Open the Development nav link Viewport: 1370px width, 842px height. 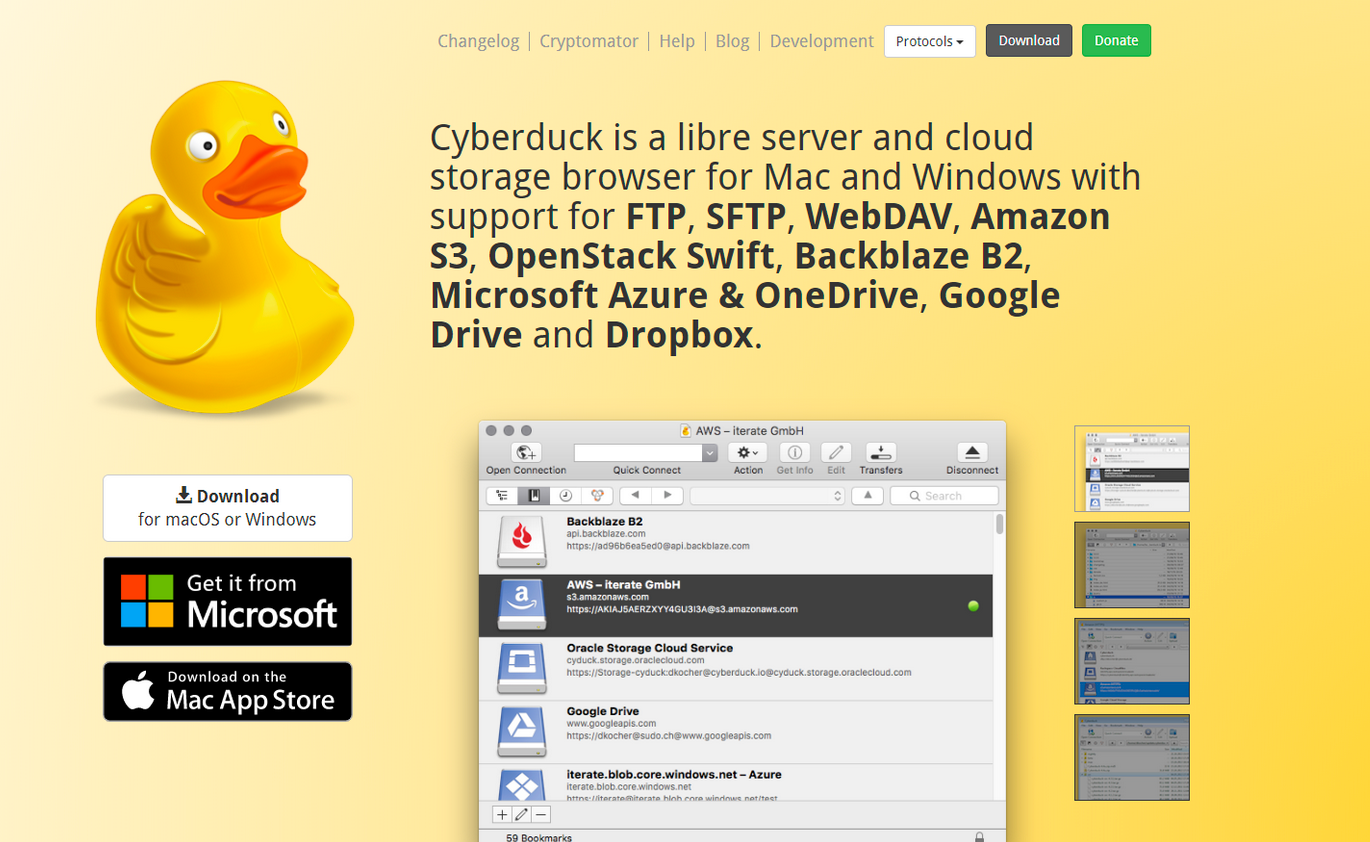tap(822, 41)
